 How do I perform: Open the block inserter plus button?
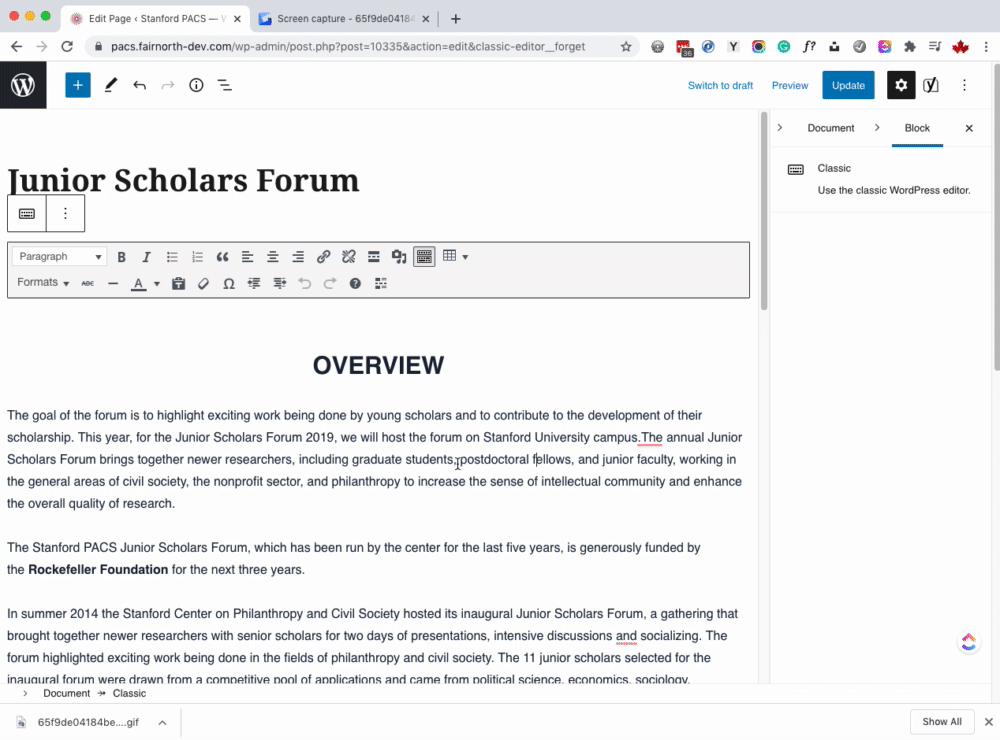click(78, 85)
